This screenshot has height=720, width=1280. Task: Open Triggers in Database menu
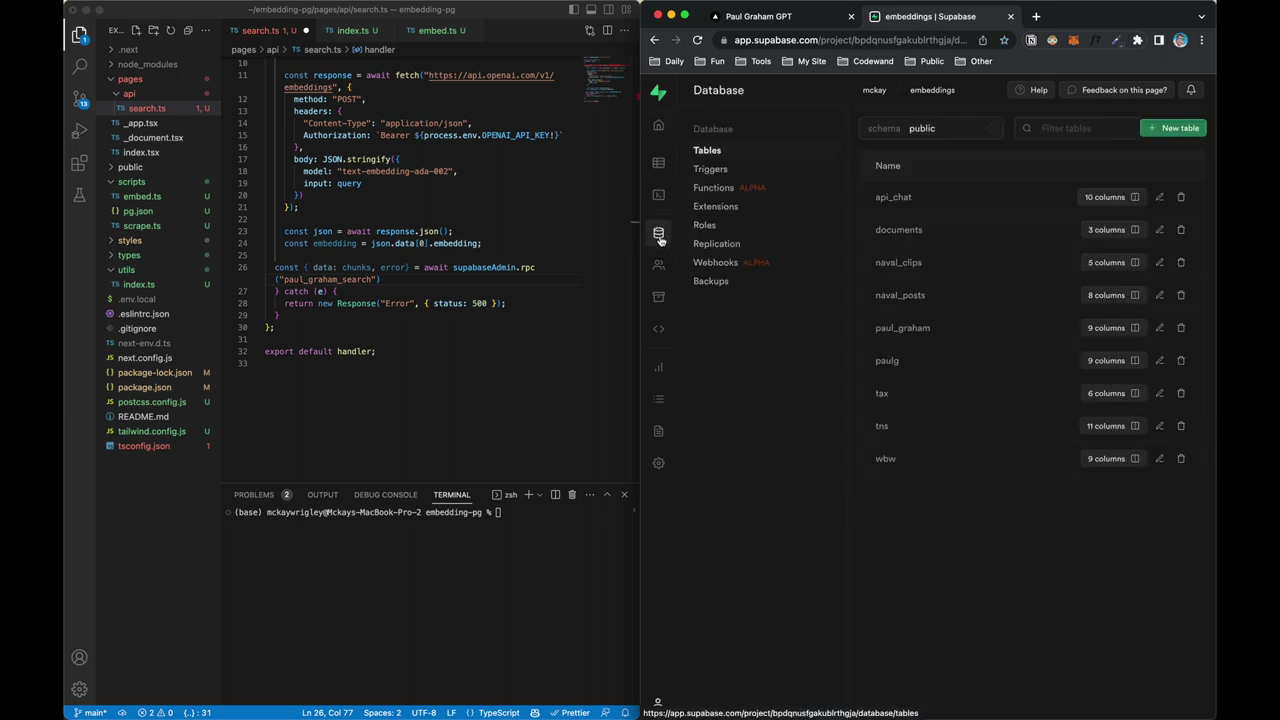click(x=710, y=169)
